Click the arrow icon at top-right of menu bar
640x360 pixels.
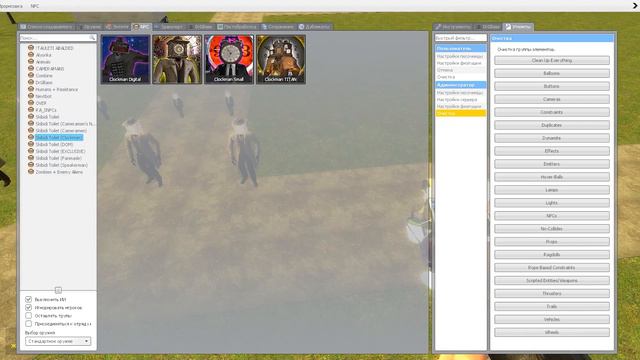tap(636, 6)
